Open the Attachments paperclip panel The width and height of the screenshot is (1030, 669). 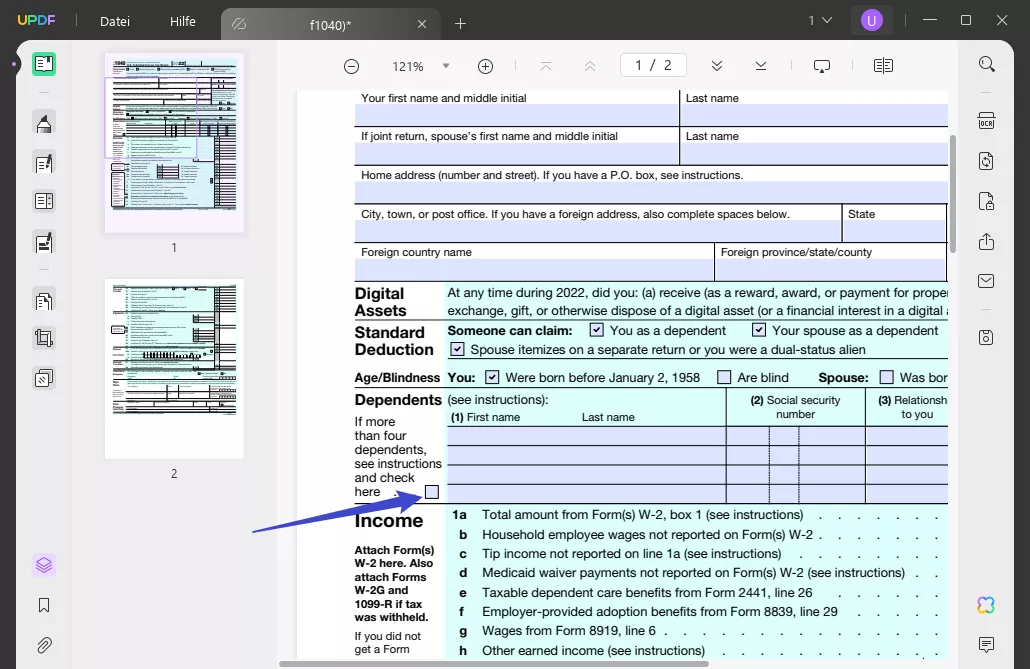coord(44,644)
